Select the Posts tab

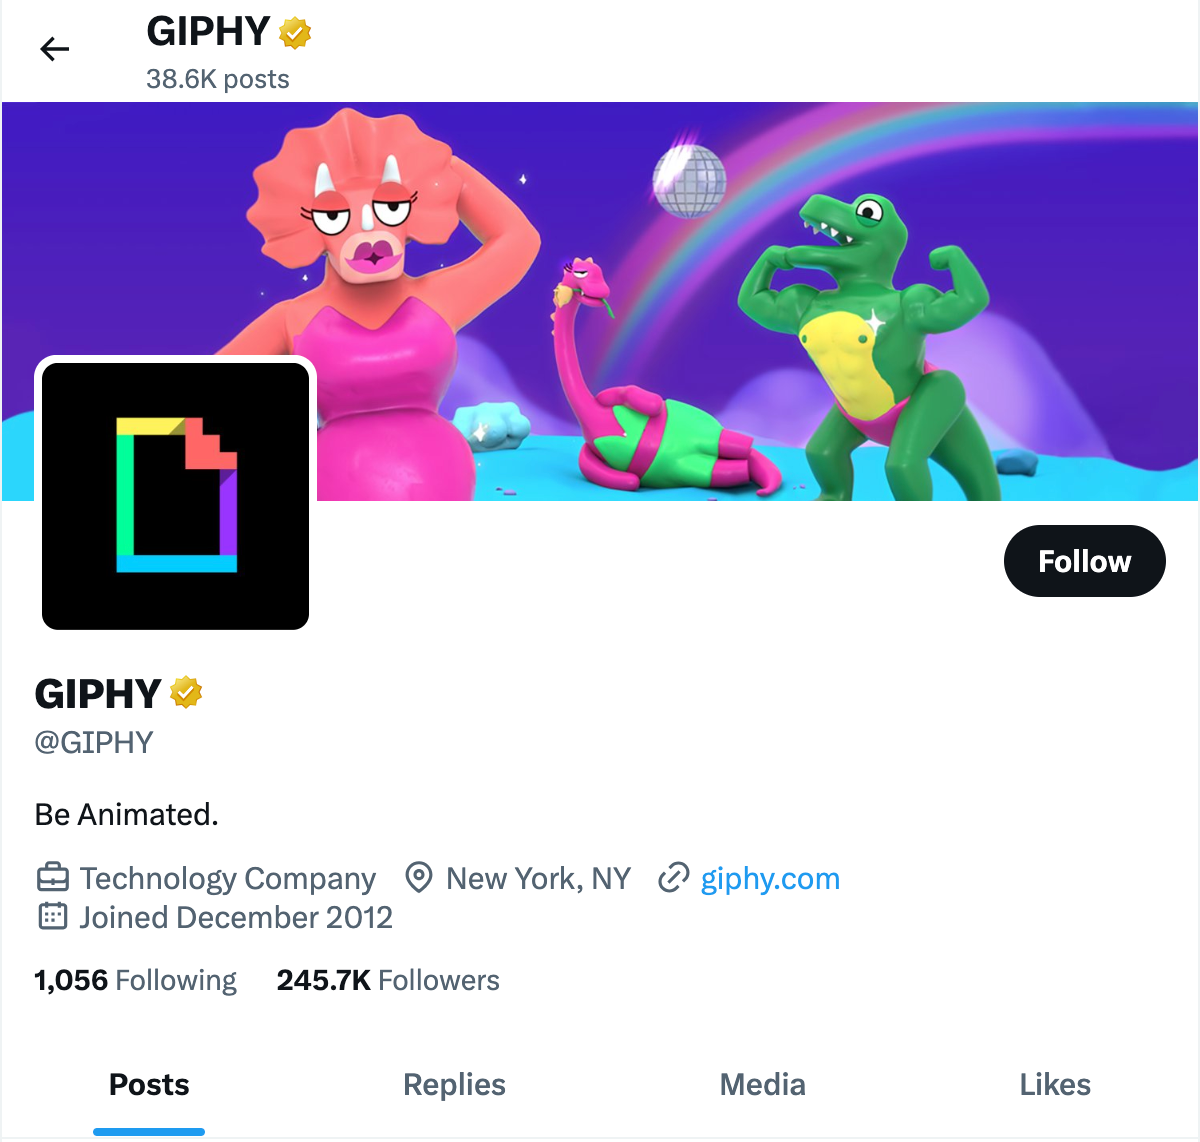pyautogui.click(x=149, y=1085)
